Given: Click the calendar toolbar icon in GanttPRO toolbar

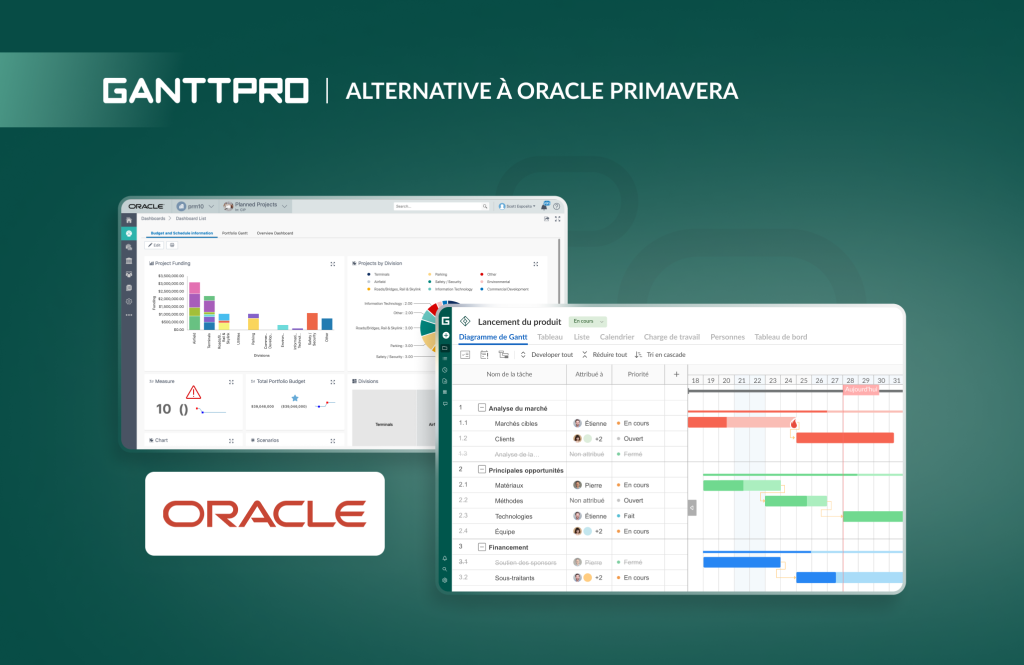Looking at the screenshot, I should pyautogui.click(x=484, y=355).
